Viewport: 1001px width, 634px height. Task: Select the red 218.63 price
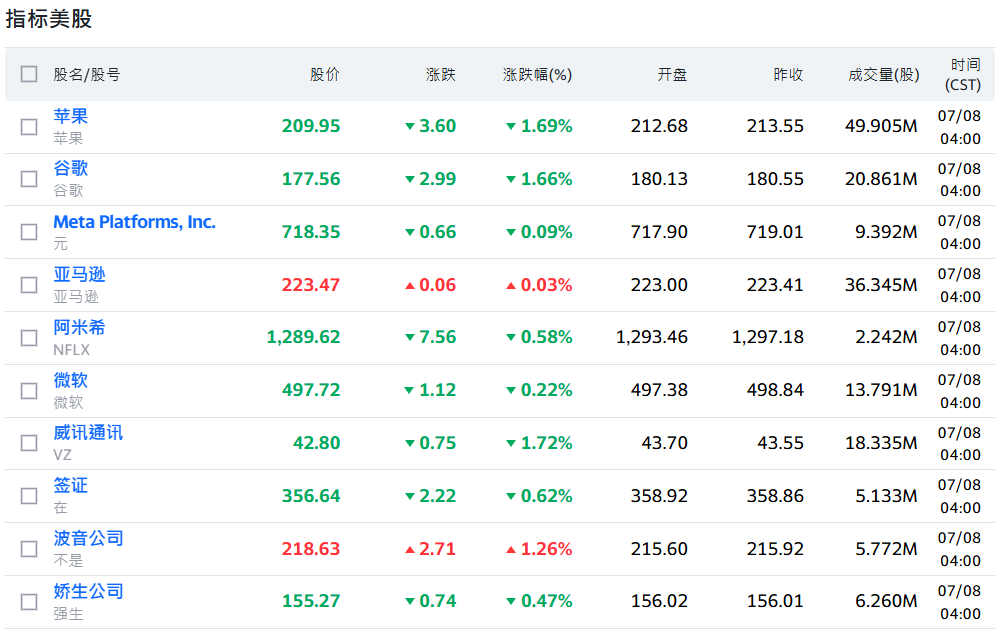311,549
